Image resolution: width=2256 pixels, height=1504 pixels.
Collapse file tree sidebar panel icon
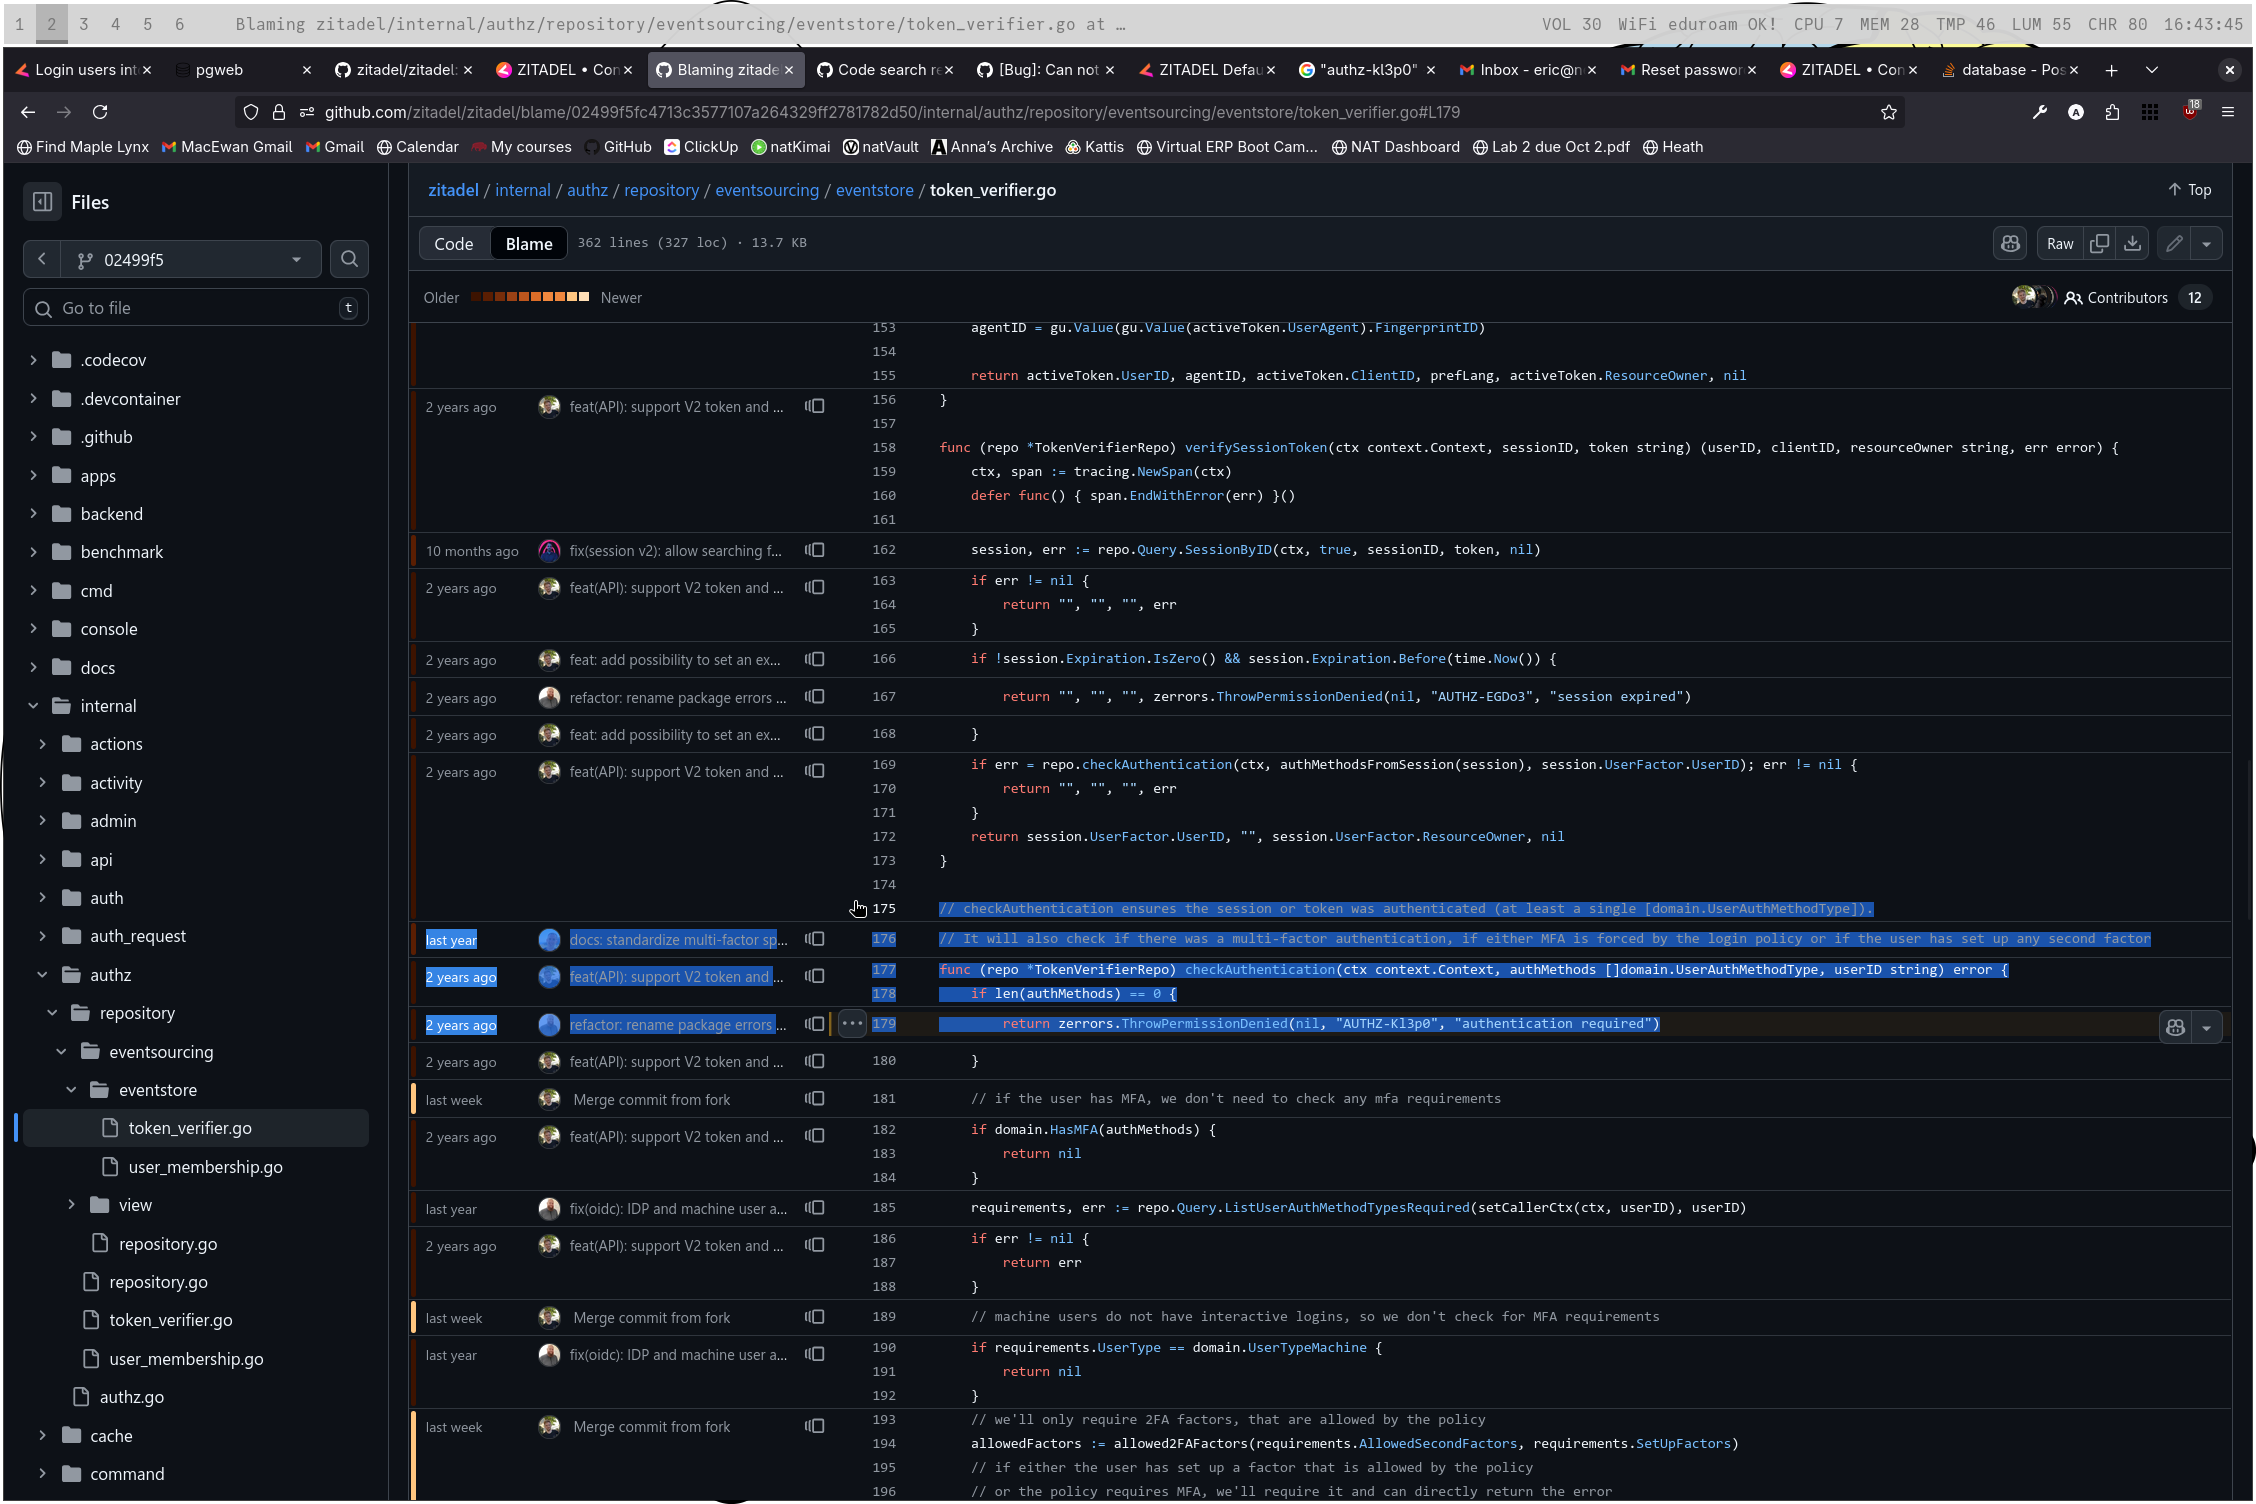coord(42,202)
